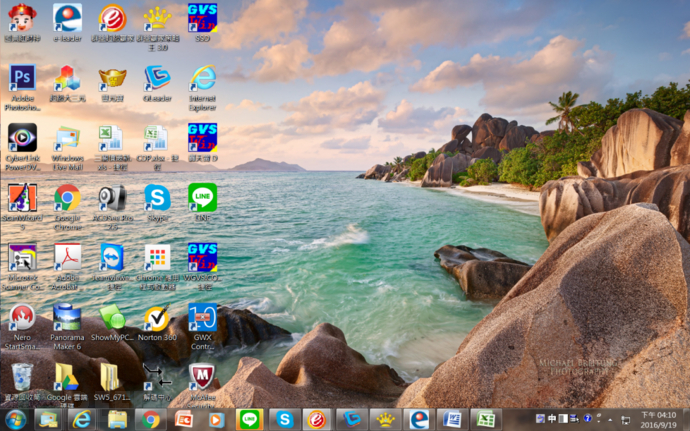
Task: Open Panorama Maker 6 on the desktop
Action: pyautogui.click(x=67, y=318)
